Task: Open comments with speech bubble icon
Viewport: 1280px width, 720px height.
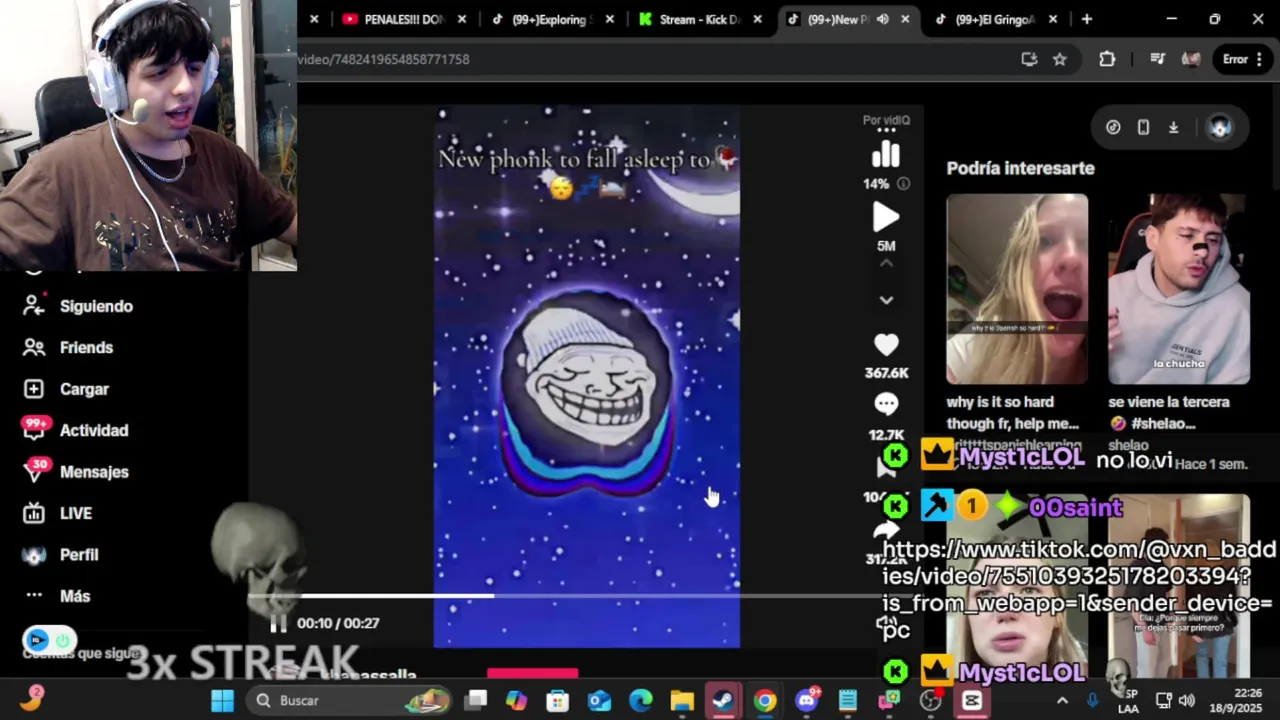Action: [886, 404]
